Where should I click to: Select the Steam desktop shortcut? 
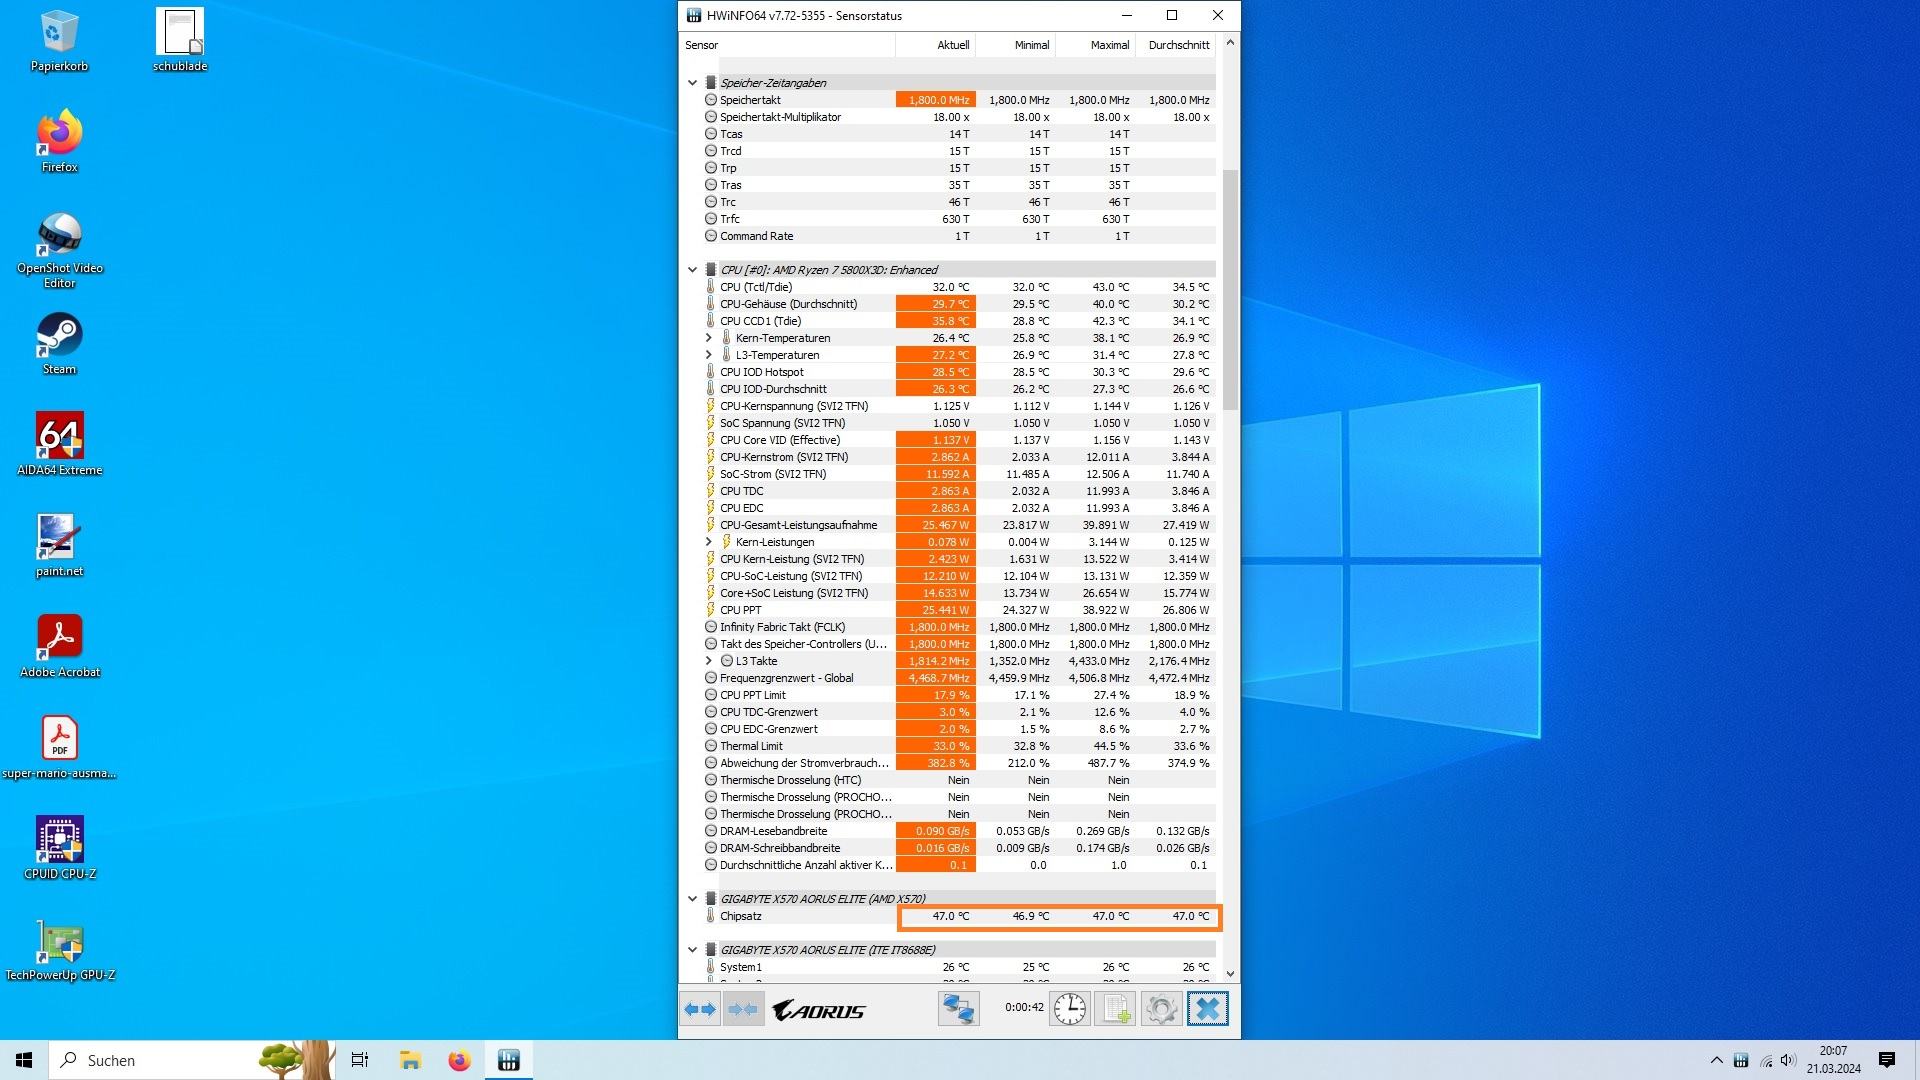pos(59,344)
